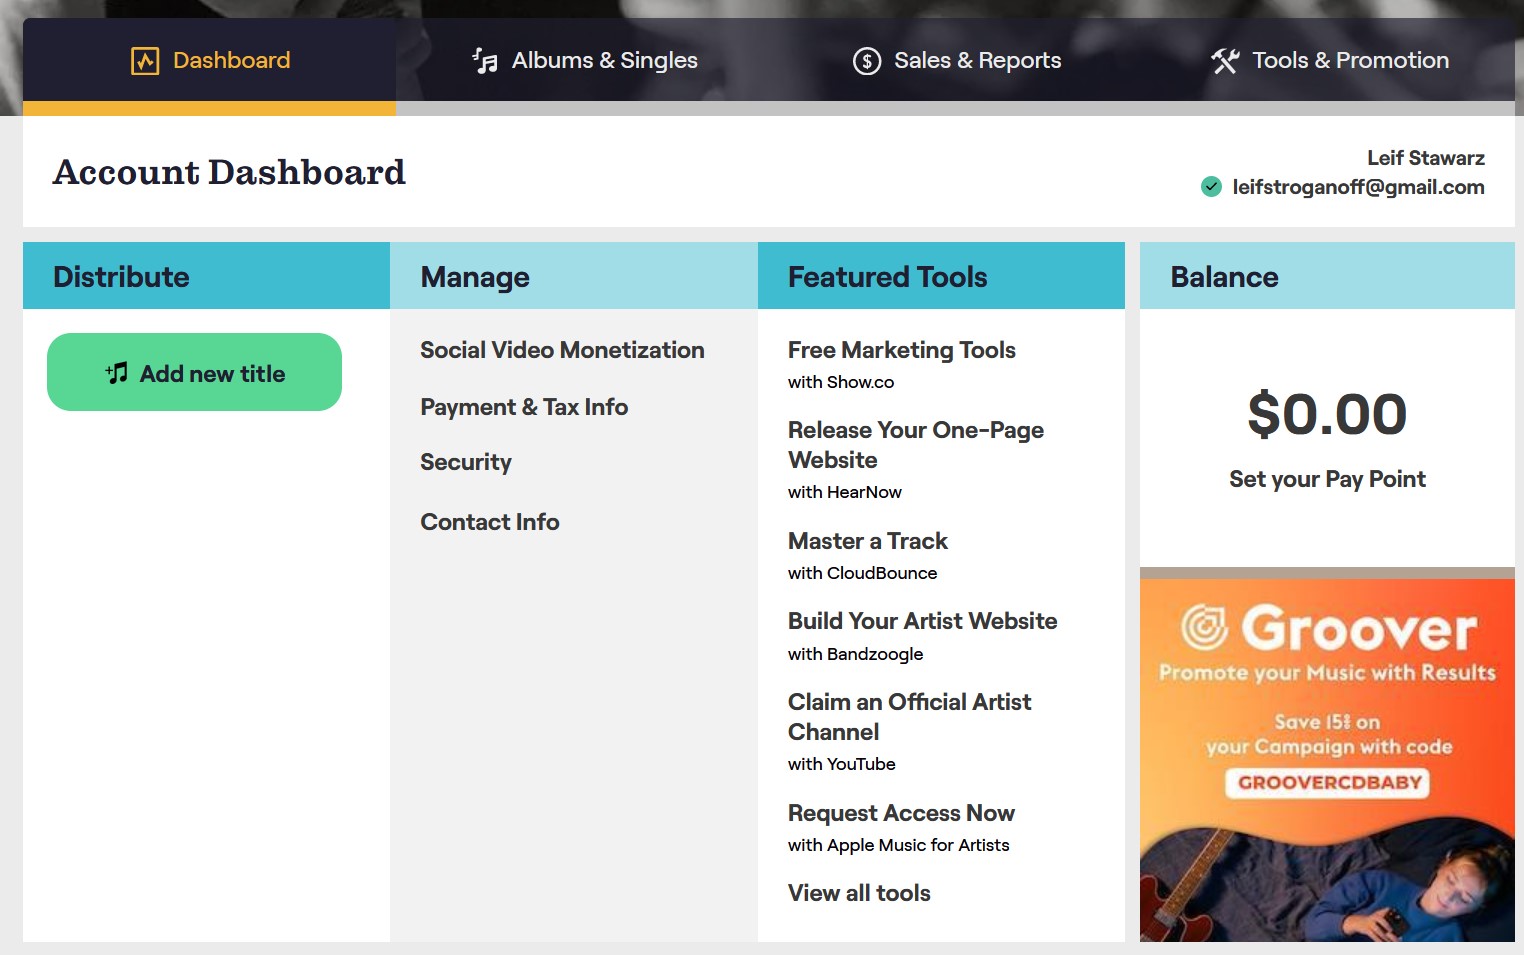Open Payment & Tax Info
The width and height of the screenshot is (1524, 955).
pyautogui.click(x=524, y=407)
